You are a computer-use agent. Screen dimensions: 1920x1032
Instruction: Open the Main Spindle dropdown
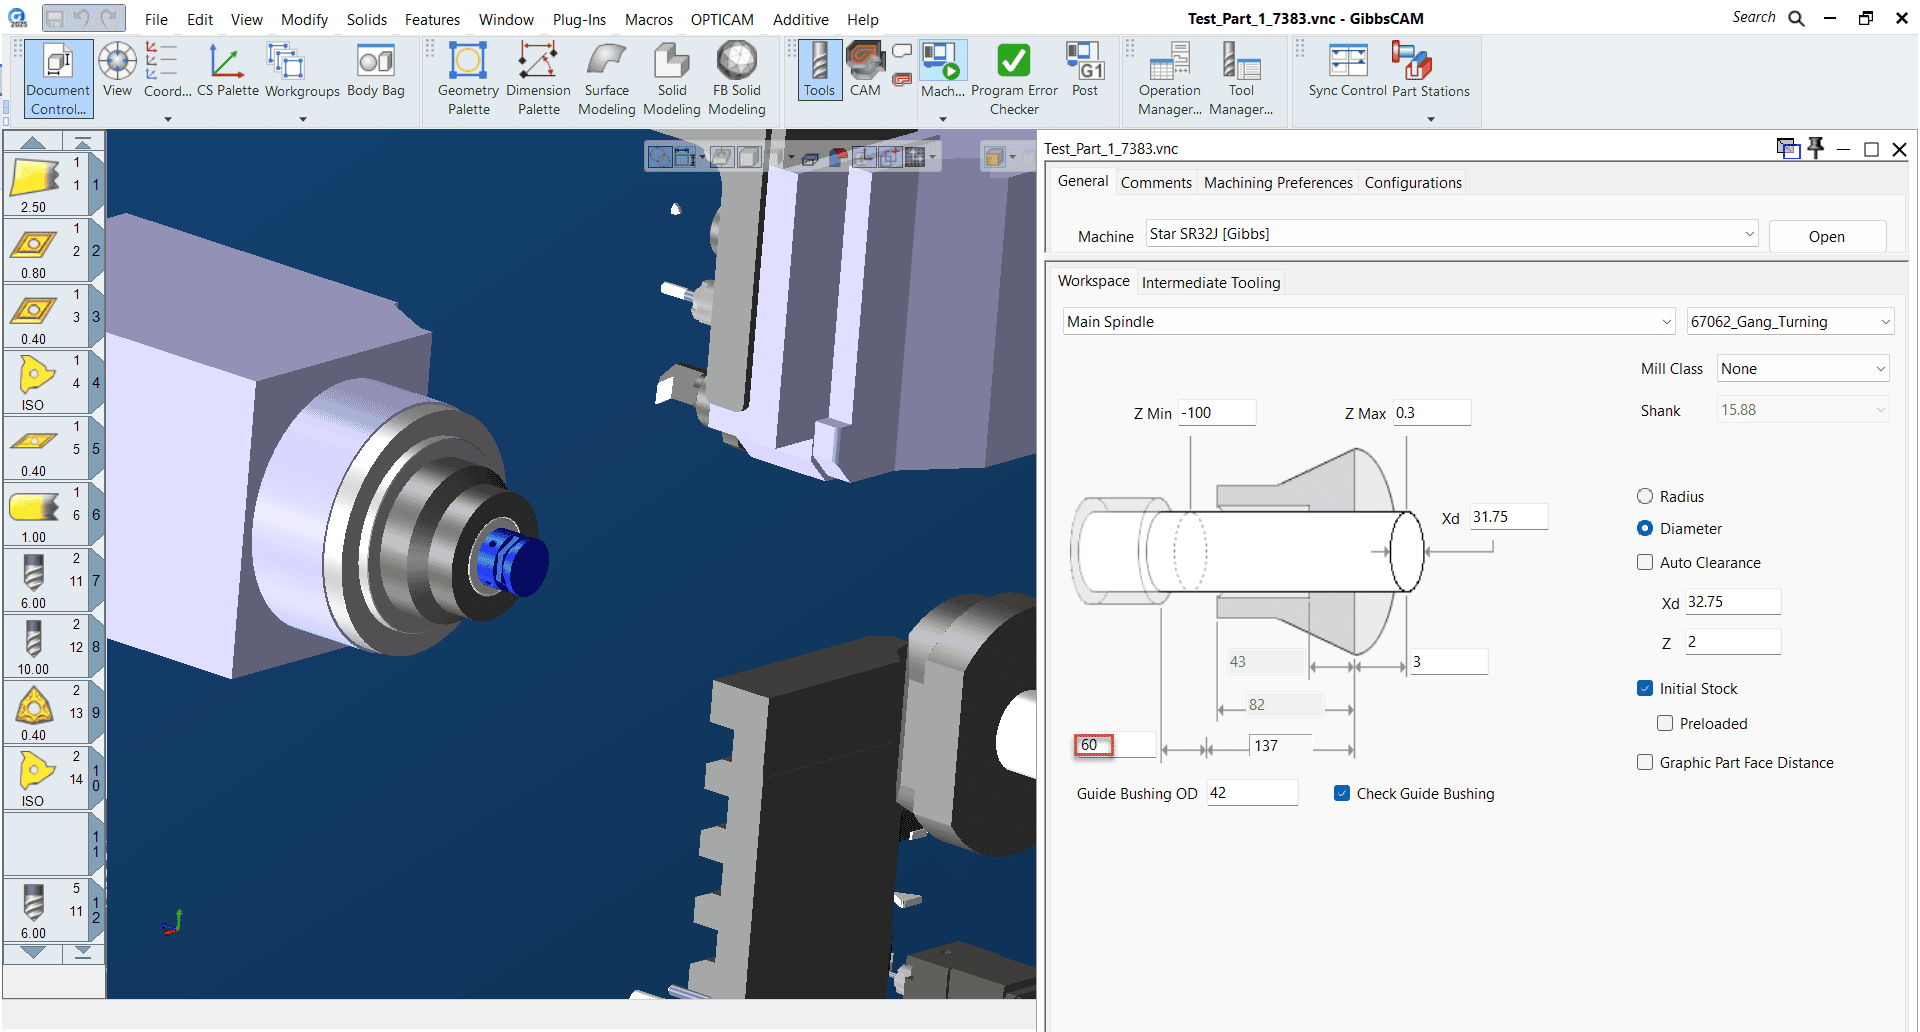(1369, 321)
